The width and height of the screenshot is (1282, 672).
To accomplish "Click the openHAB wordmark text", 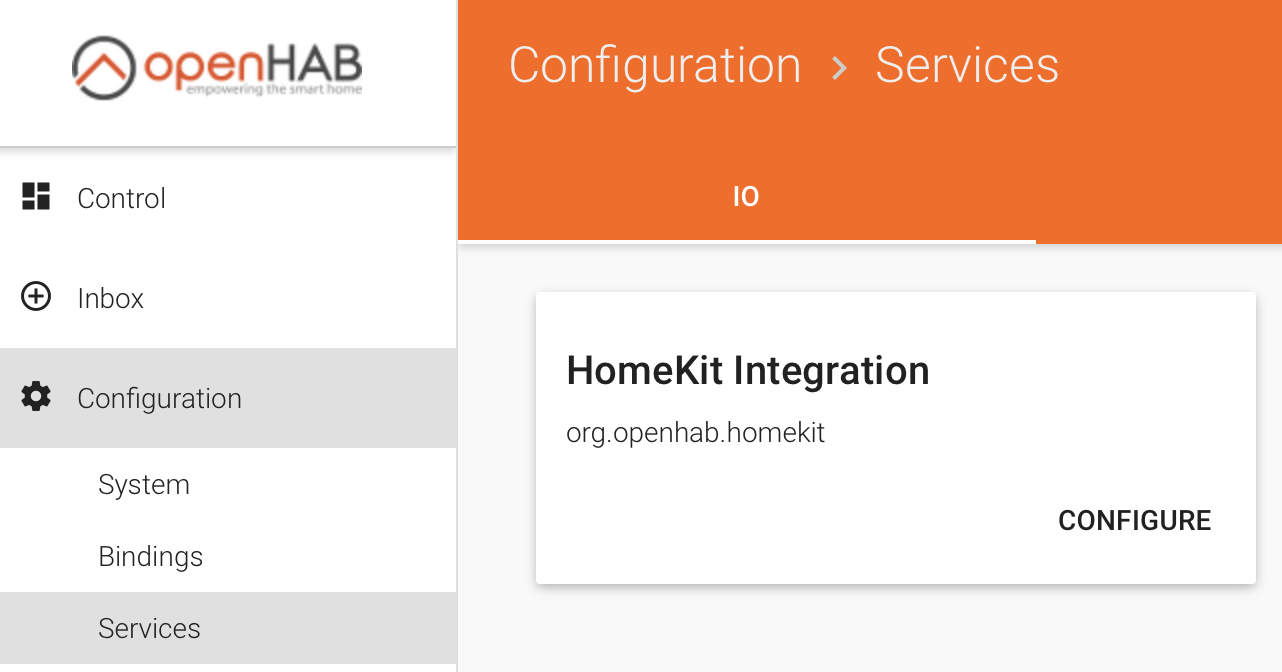I will coord(253,62).
